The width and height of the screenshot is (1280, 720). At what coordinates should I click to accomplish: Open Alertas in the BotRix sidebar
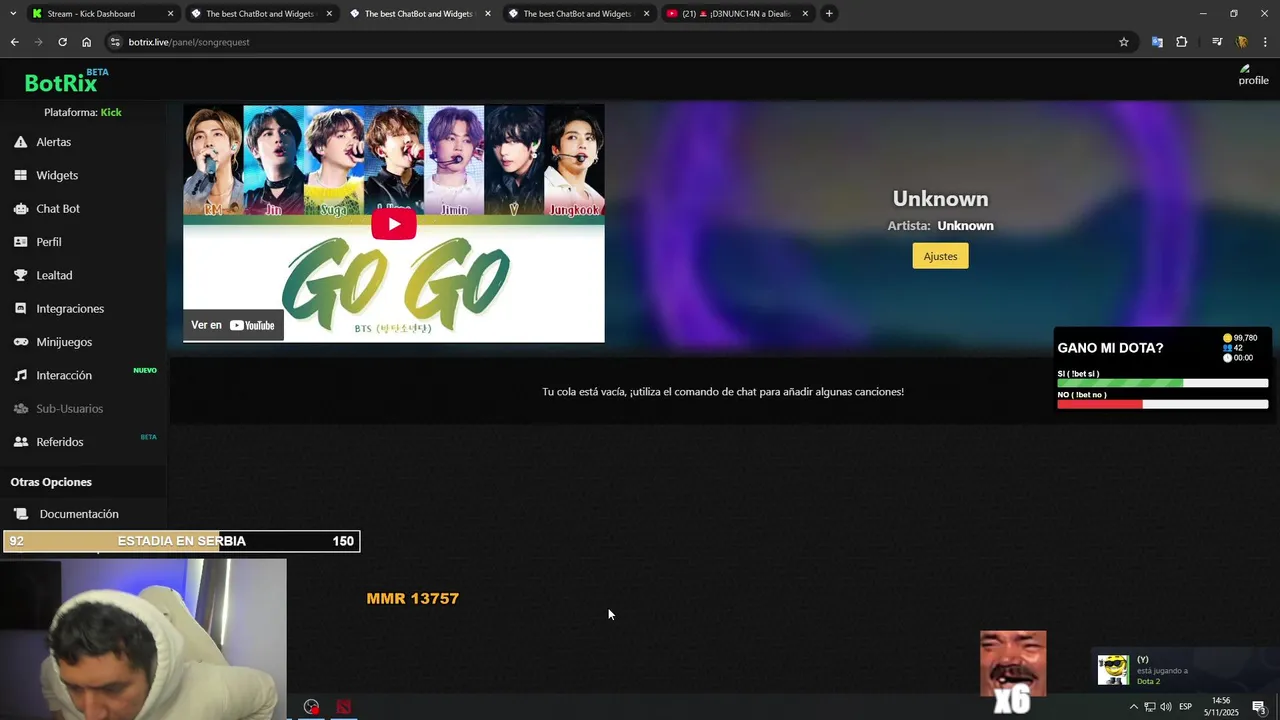[53, 142]
